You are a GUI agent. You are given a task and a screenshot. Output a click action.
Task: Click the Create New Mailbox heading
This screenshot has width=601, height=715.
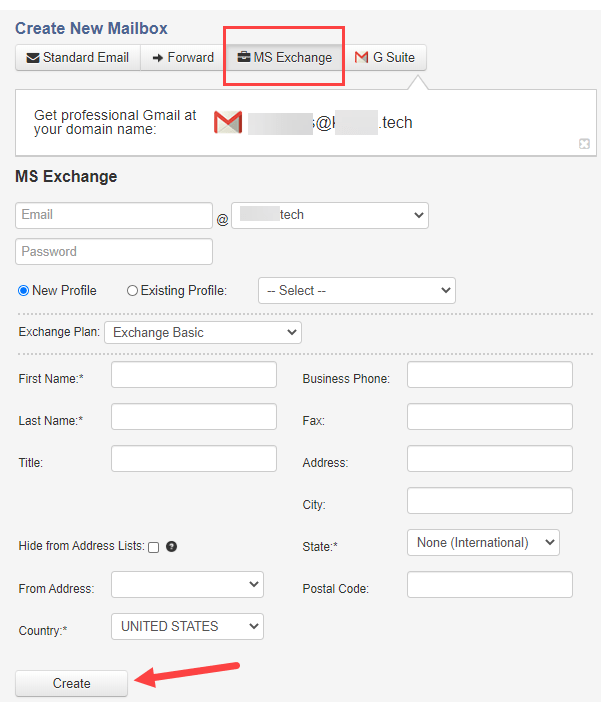point(91,28)
